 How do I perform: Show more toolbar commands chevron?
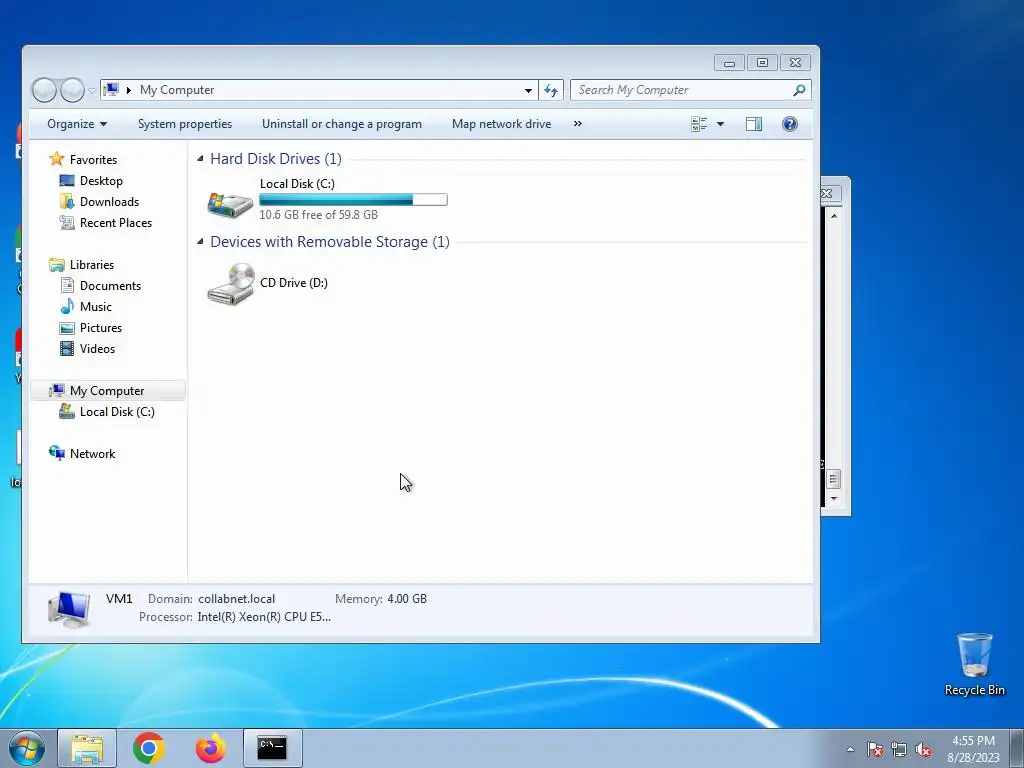pyautogui.click(x=577, y=124)
